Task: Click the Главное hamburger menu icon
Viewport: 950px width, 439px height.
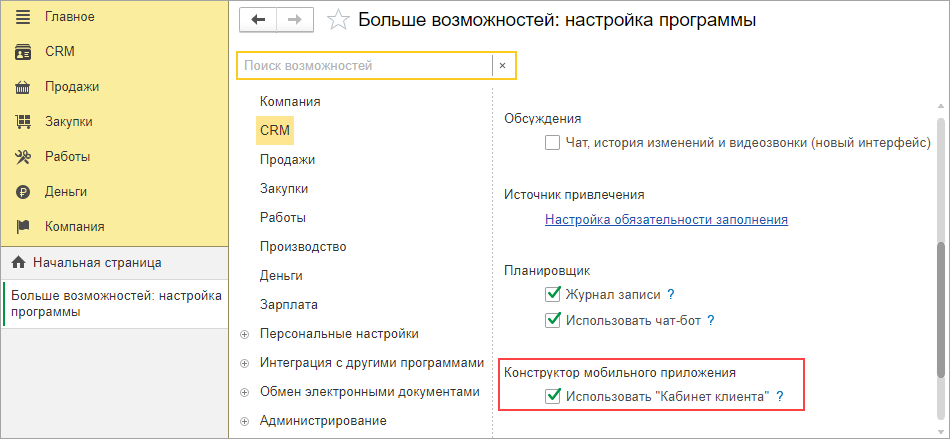Action: 23,17
